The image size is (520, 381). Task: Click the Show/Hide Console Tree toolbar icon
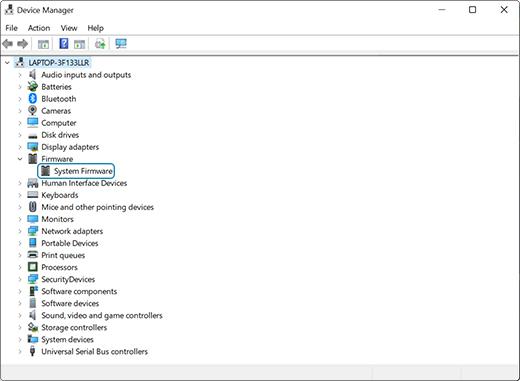[43, 44]
